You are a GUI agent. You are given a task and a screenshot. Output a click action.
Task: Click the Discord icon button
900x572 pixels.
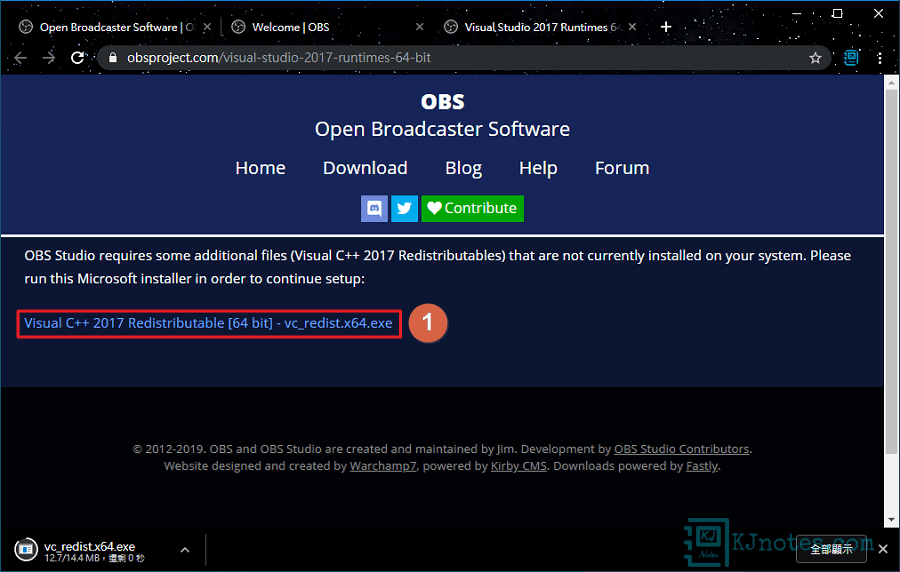tap(374, 208)
